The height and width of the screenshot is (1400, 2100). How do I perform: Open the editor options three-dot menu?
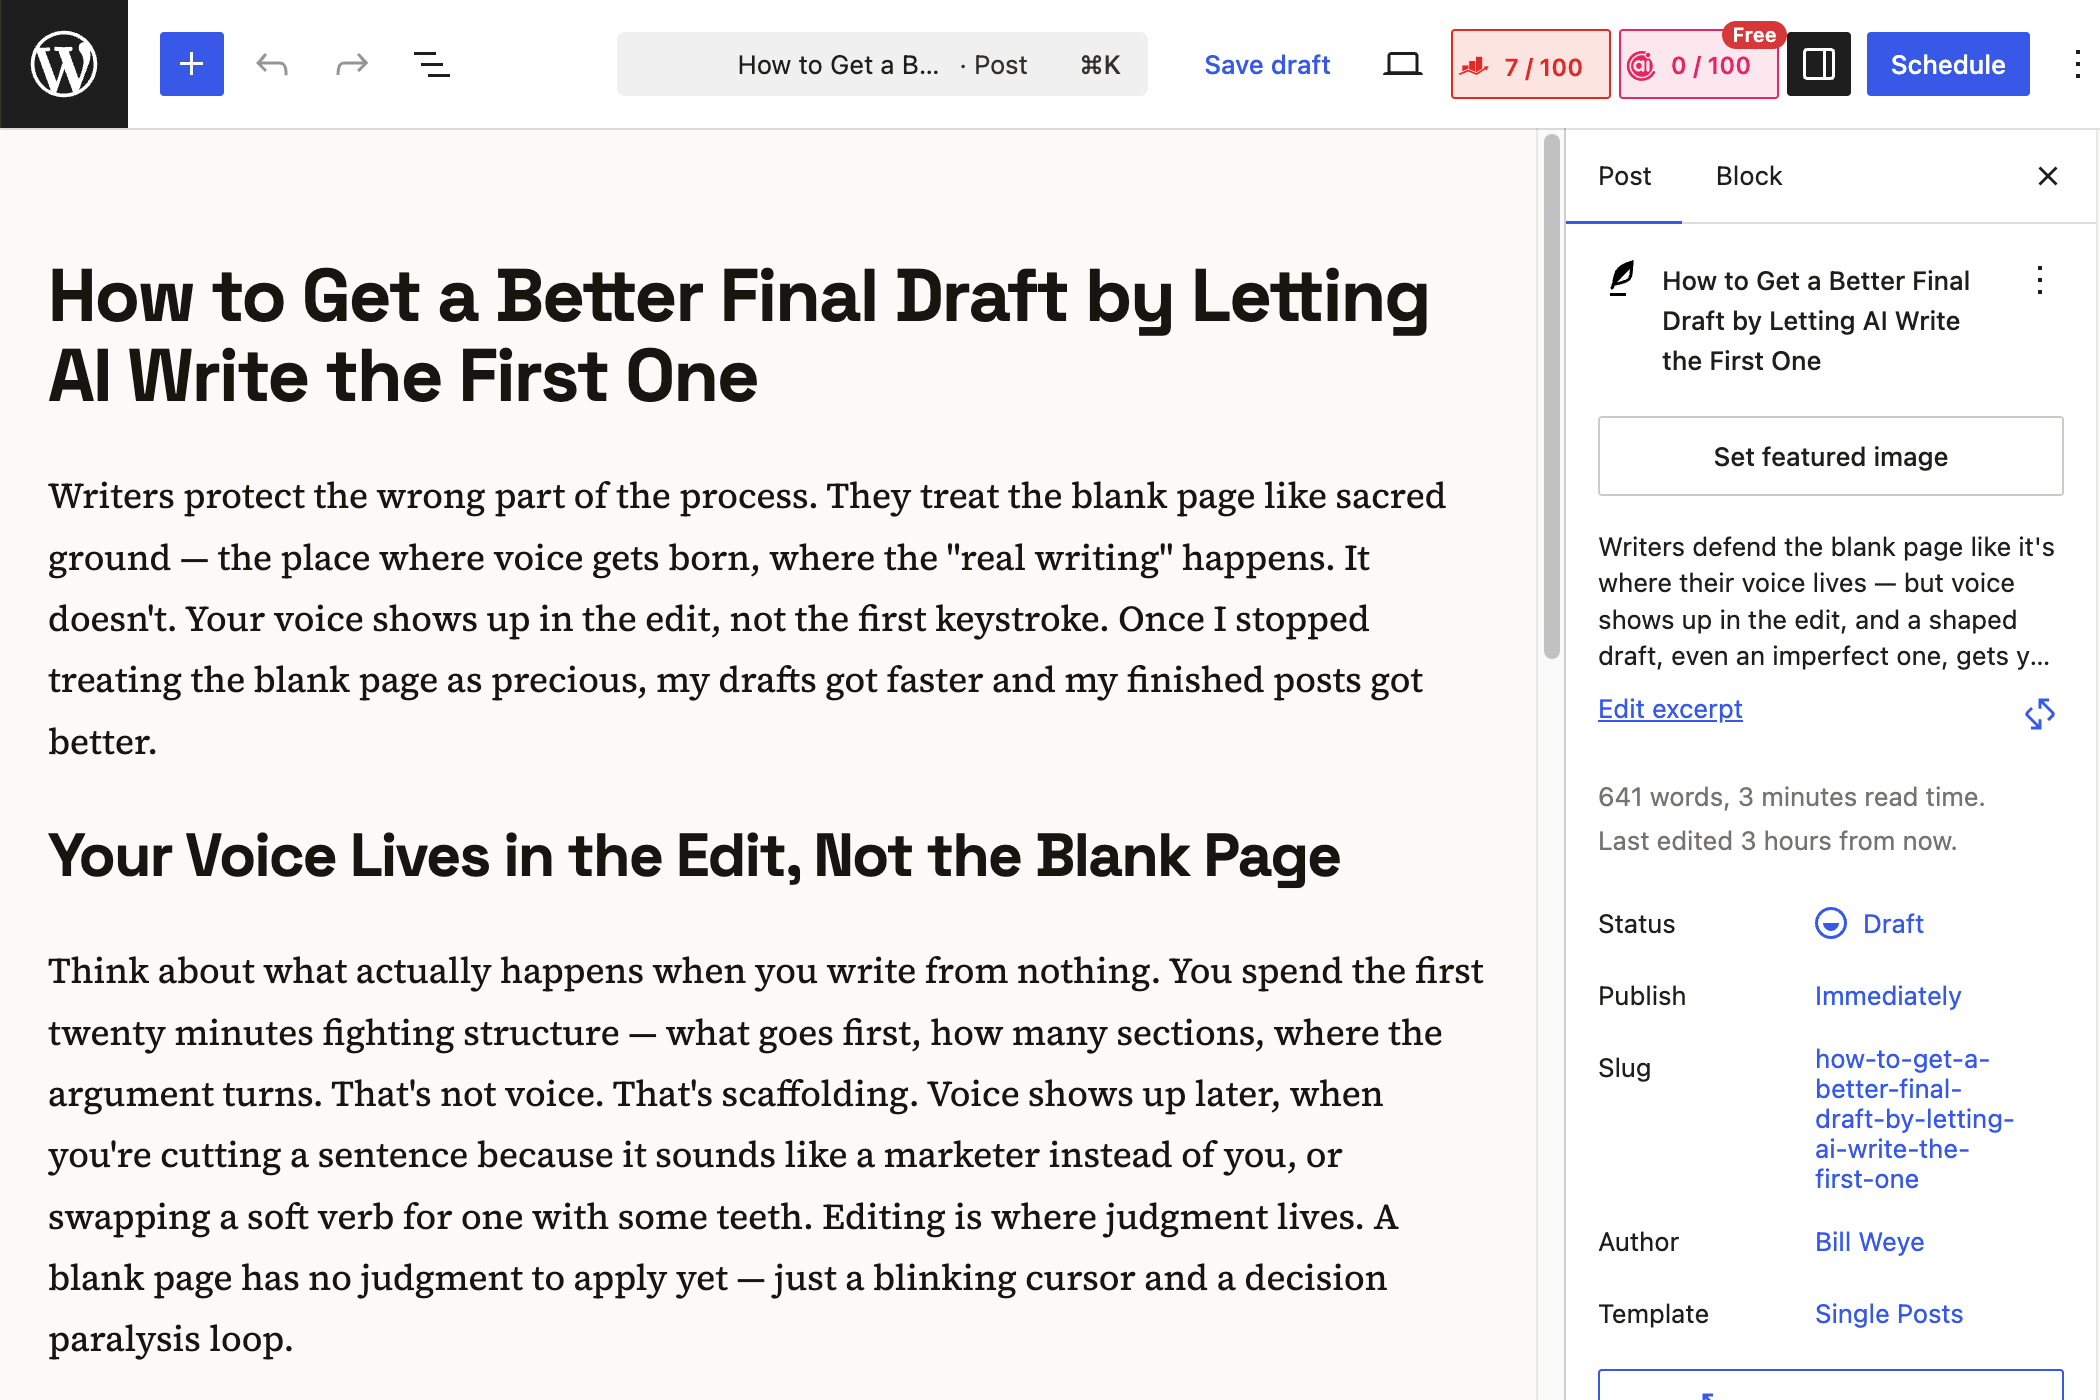pos(2077,64)
